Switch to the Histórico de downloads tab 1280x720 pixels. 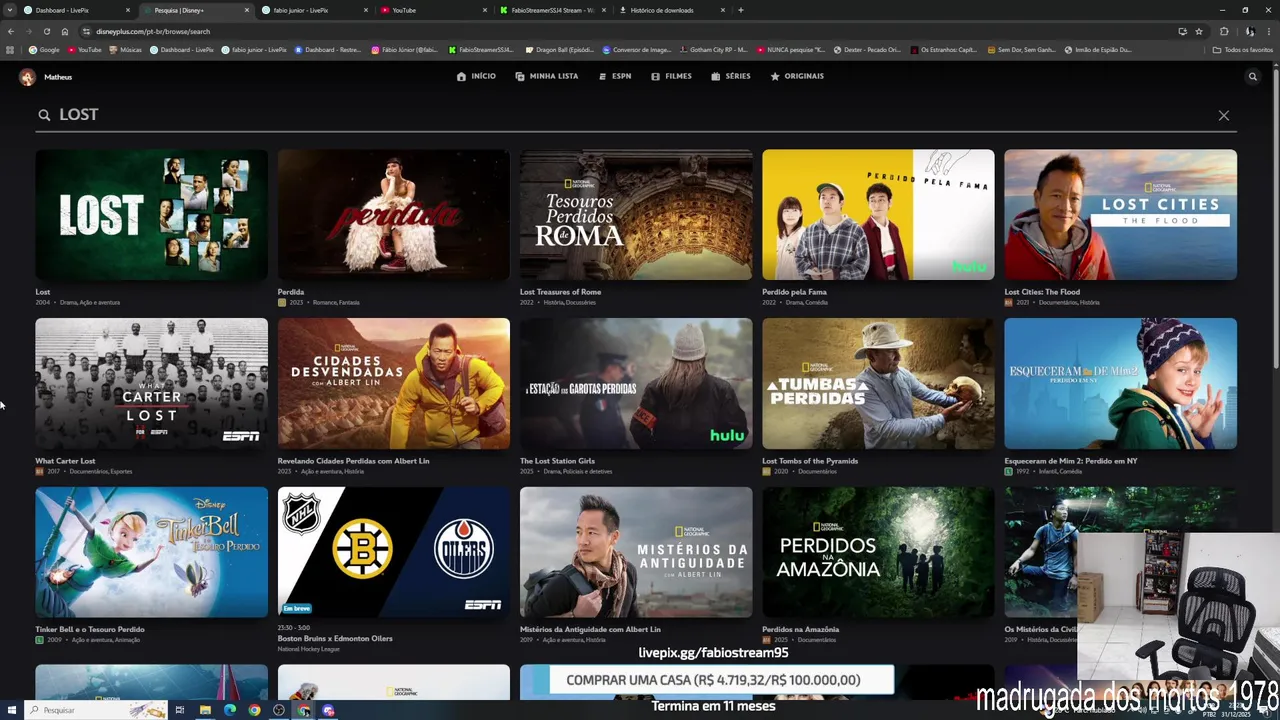[x=672, y=10]
